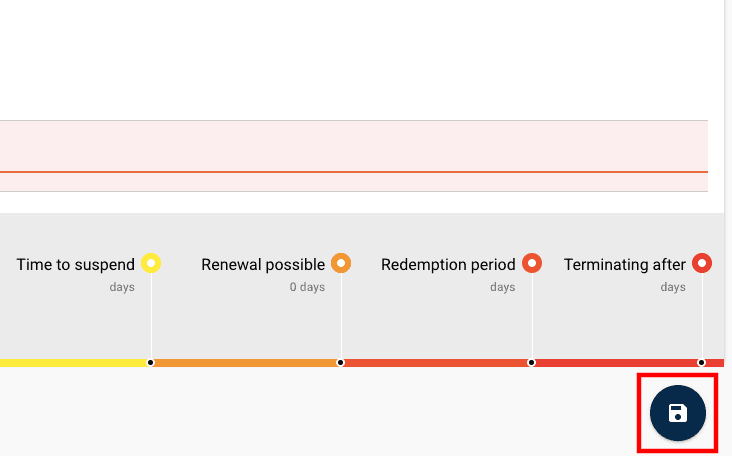
Task: Click the orange segment of the timeline bar
Action: [x=245, y=362]
